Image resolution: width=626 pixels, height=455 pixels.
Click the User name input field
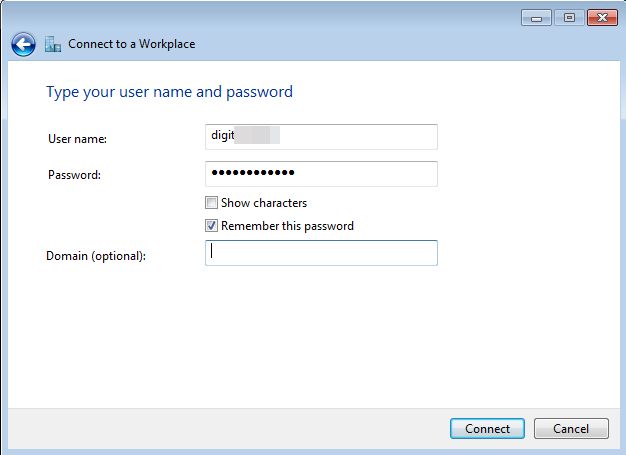(x=321, y=137)
